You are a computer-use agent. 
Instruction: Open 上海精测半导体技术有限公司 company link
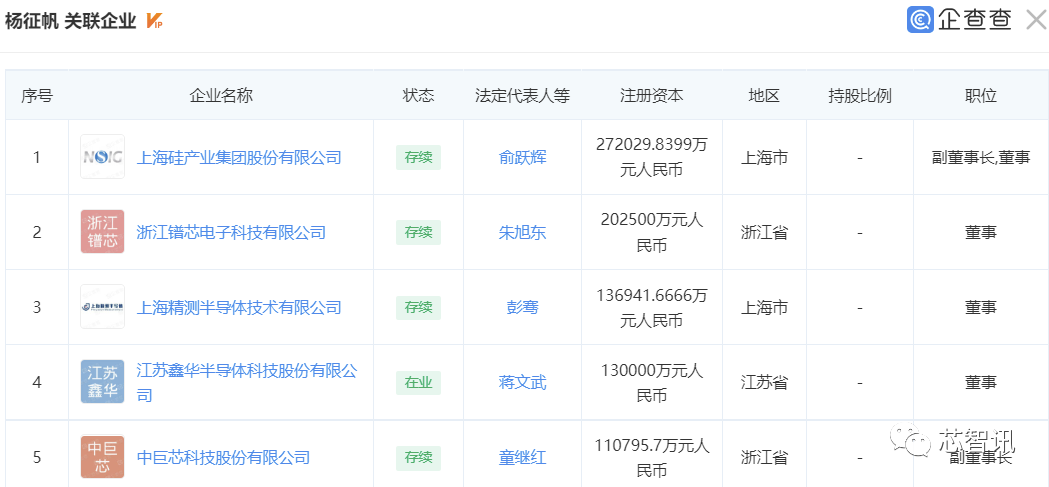click(x=239, y=307)
